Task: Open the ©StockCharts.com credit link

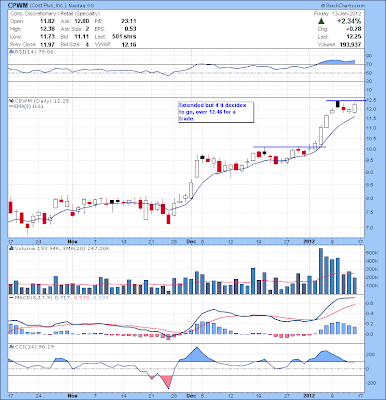Action: point(343,6)
